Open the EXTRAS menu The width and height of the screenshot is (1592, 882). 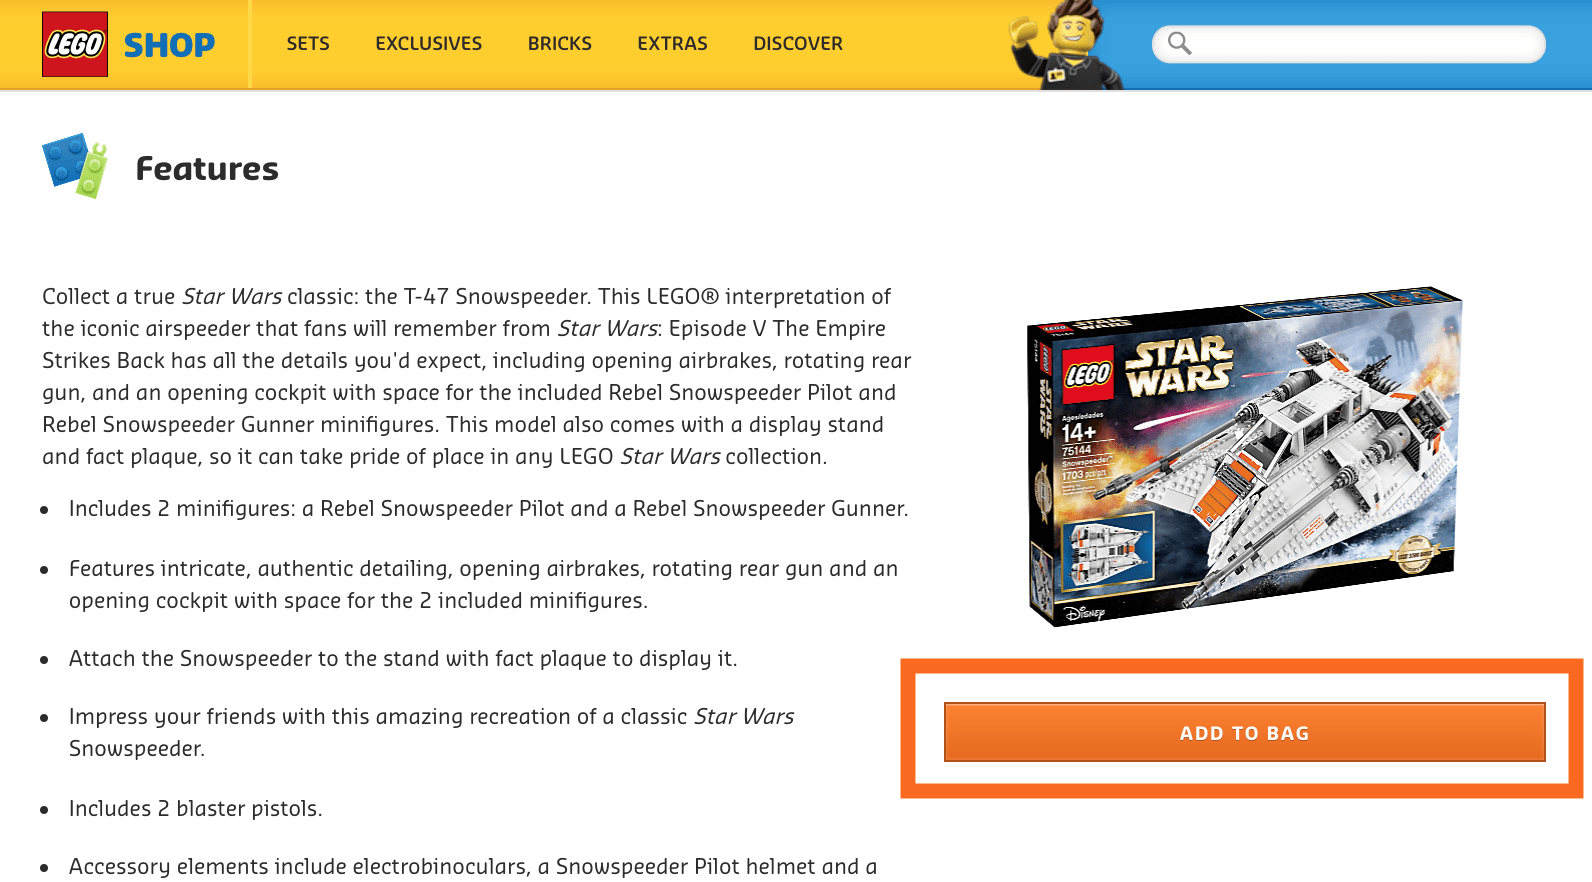[672, 44]
